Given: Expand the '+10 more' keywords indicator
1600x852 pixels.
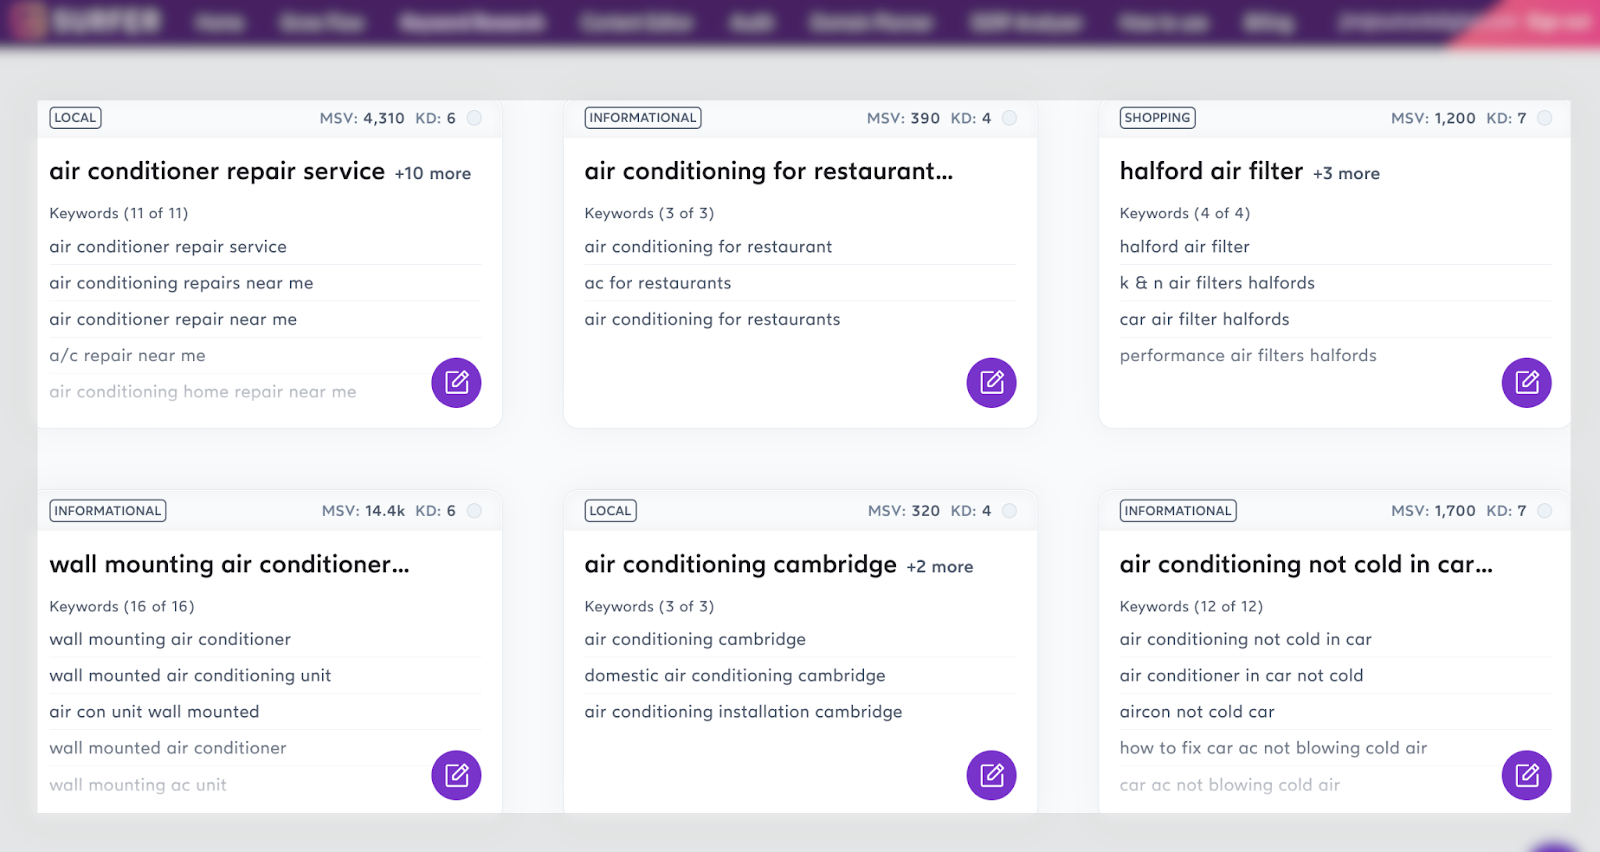Looking at the screenshot, I should tap(433, 173).
